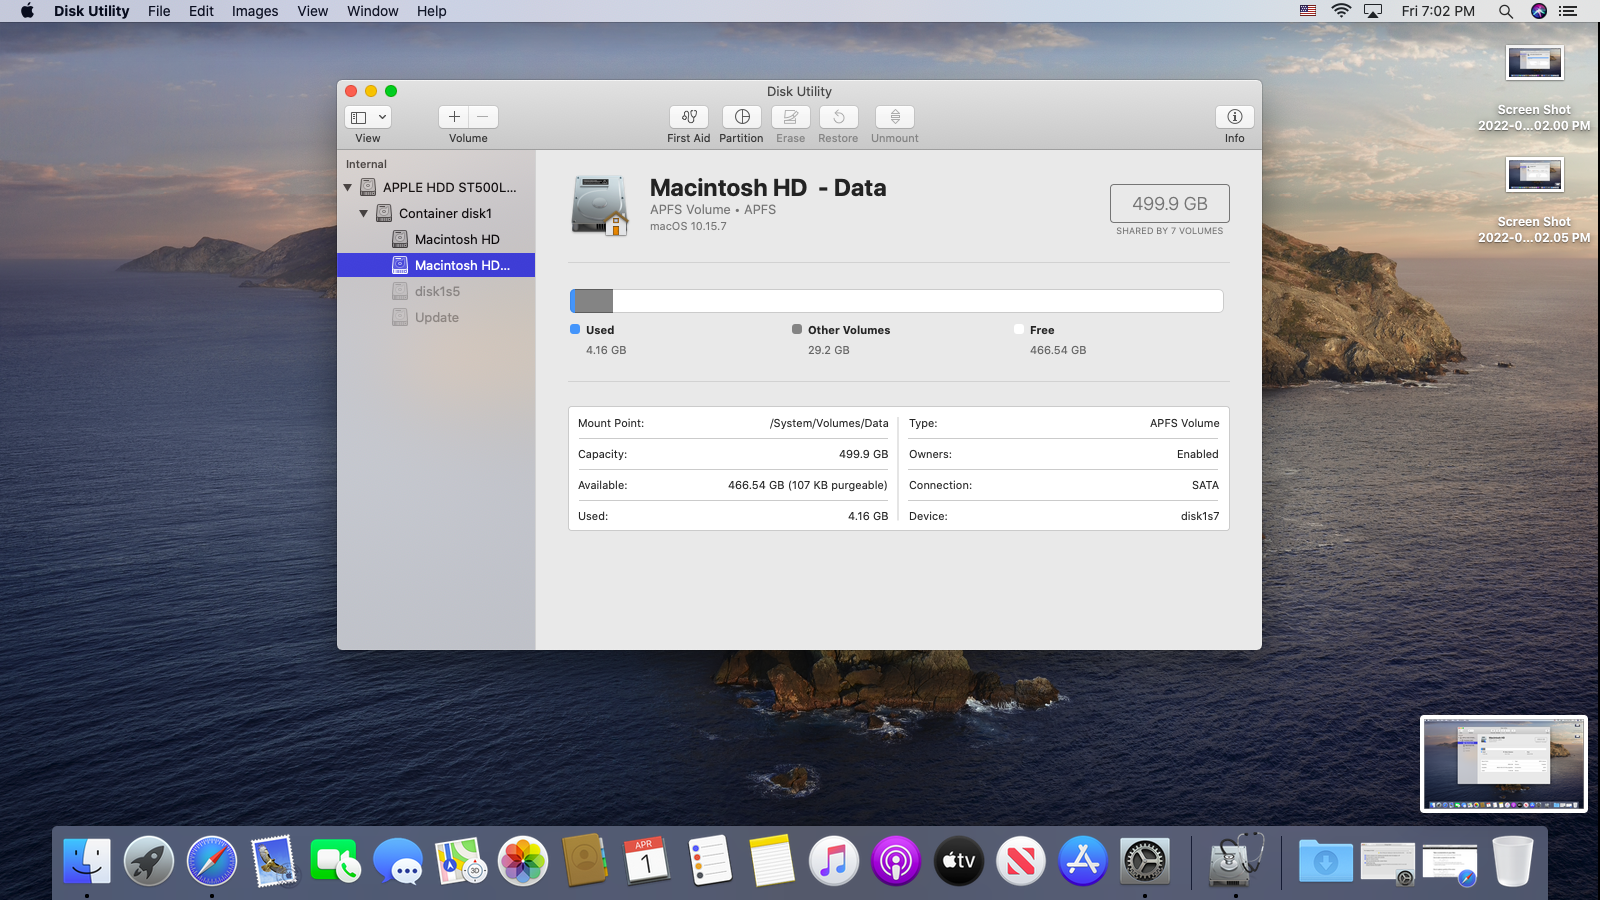This screenshot has width=1600, height=900.
Task: Click the Connection value SATA
Action: (x=1205, y=485)
